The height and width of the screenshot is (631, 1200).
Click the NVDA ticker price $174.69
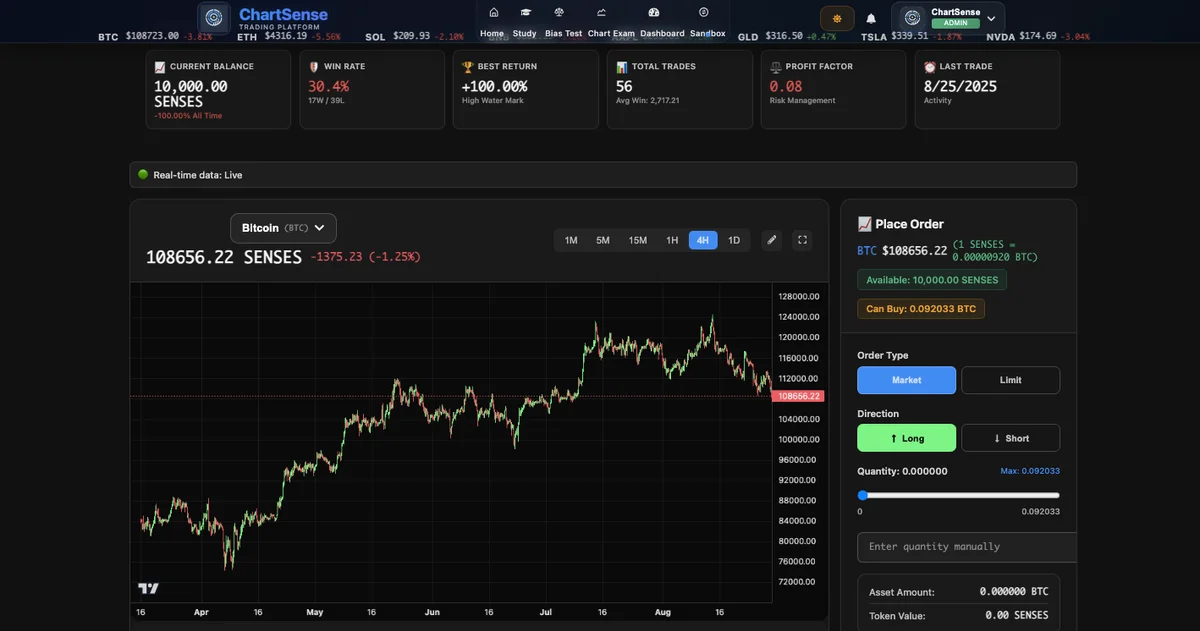coord(1038,36)
